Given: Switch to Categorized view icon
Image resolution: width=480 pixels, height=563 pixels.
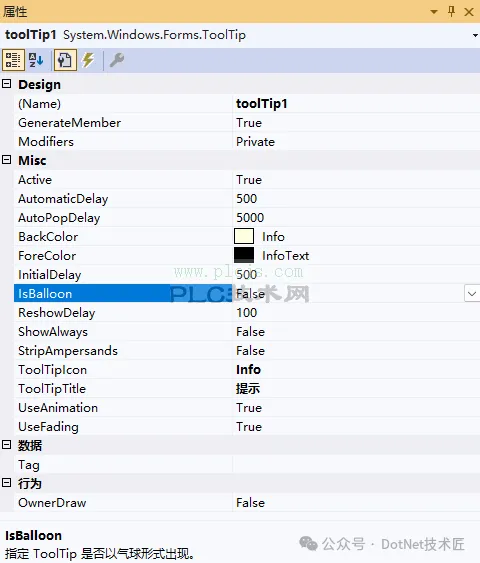Looking at the screenshot, I should tap(13, 60).
